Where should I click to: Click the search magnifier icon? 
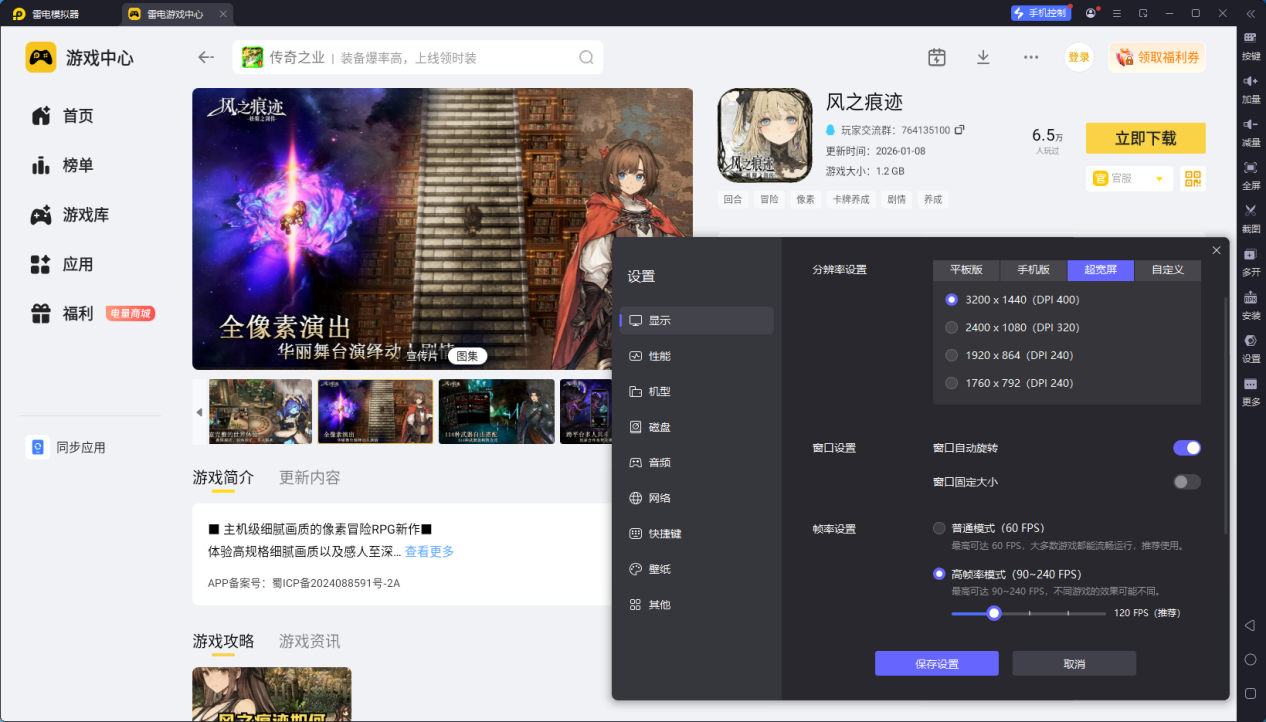(586, 57)
